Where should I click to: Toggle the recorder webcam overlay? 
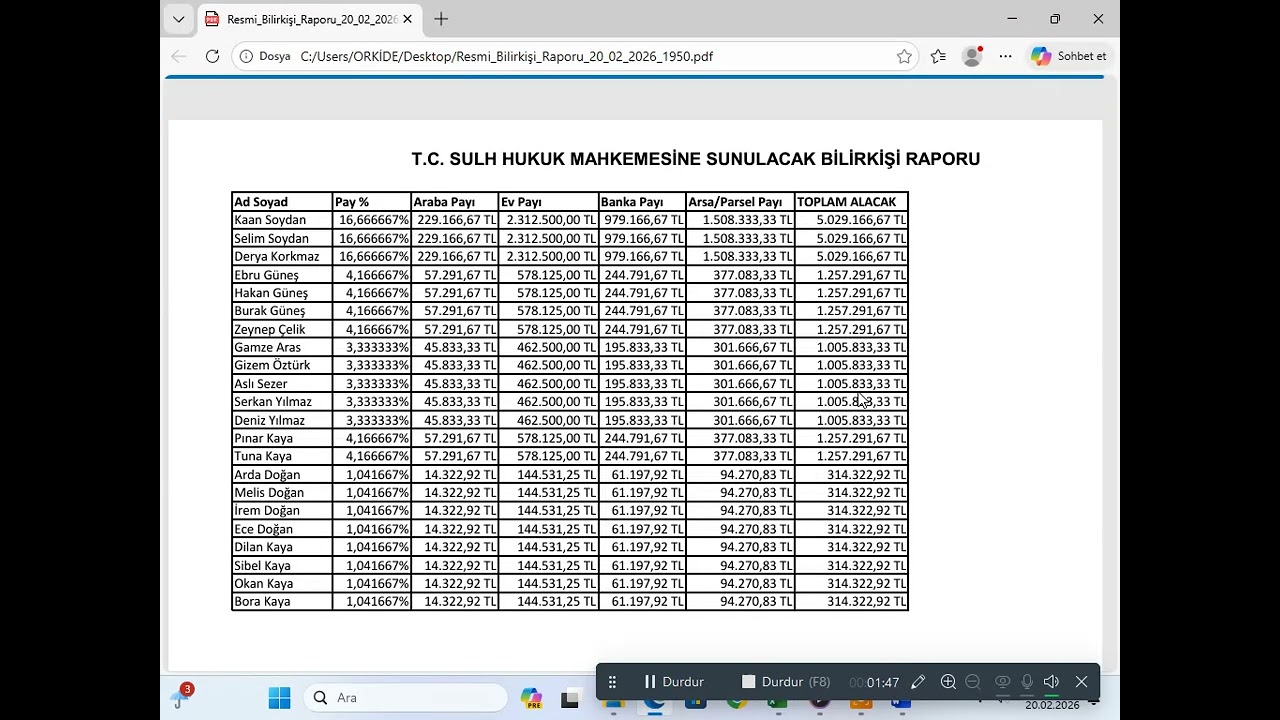(x=1002, y=682)
